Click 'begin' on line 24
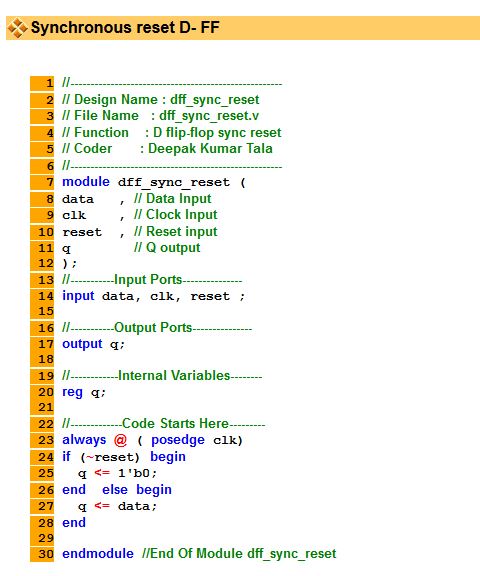480x576 pixels. (x=168, y=457)
